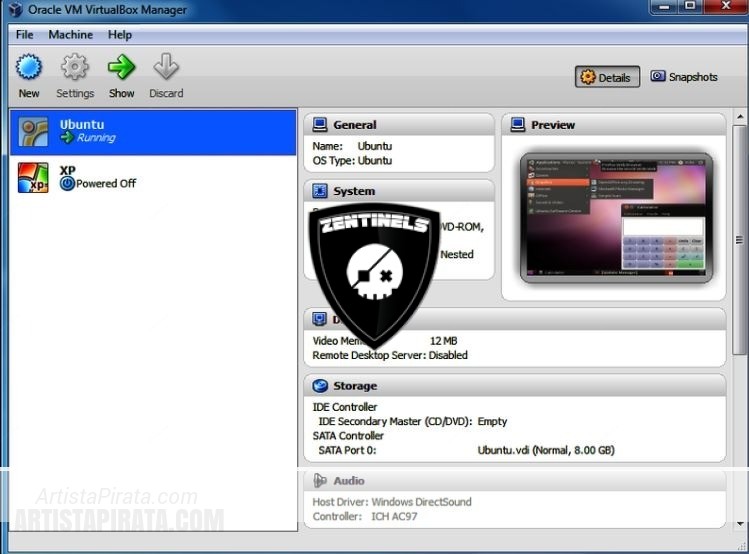Click 'Host Driver: Windows DirectSound' text
Viewport: 749px width, 554px height.
coord(392,502)
